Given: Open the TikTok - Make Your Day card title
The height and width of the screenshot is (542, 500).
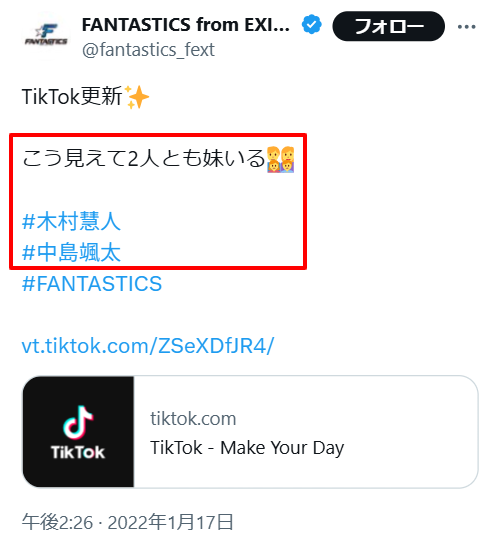Looking at the screenshot, I should click(247, 448).
